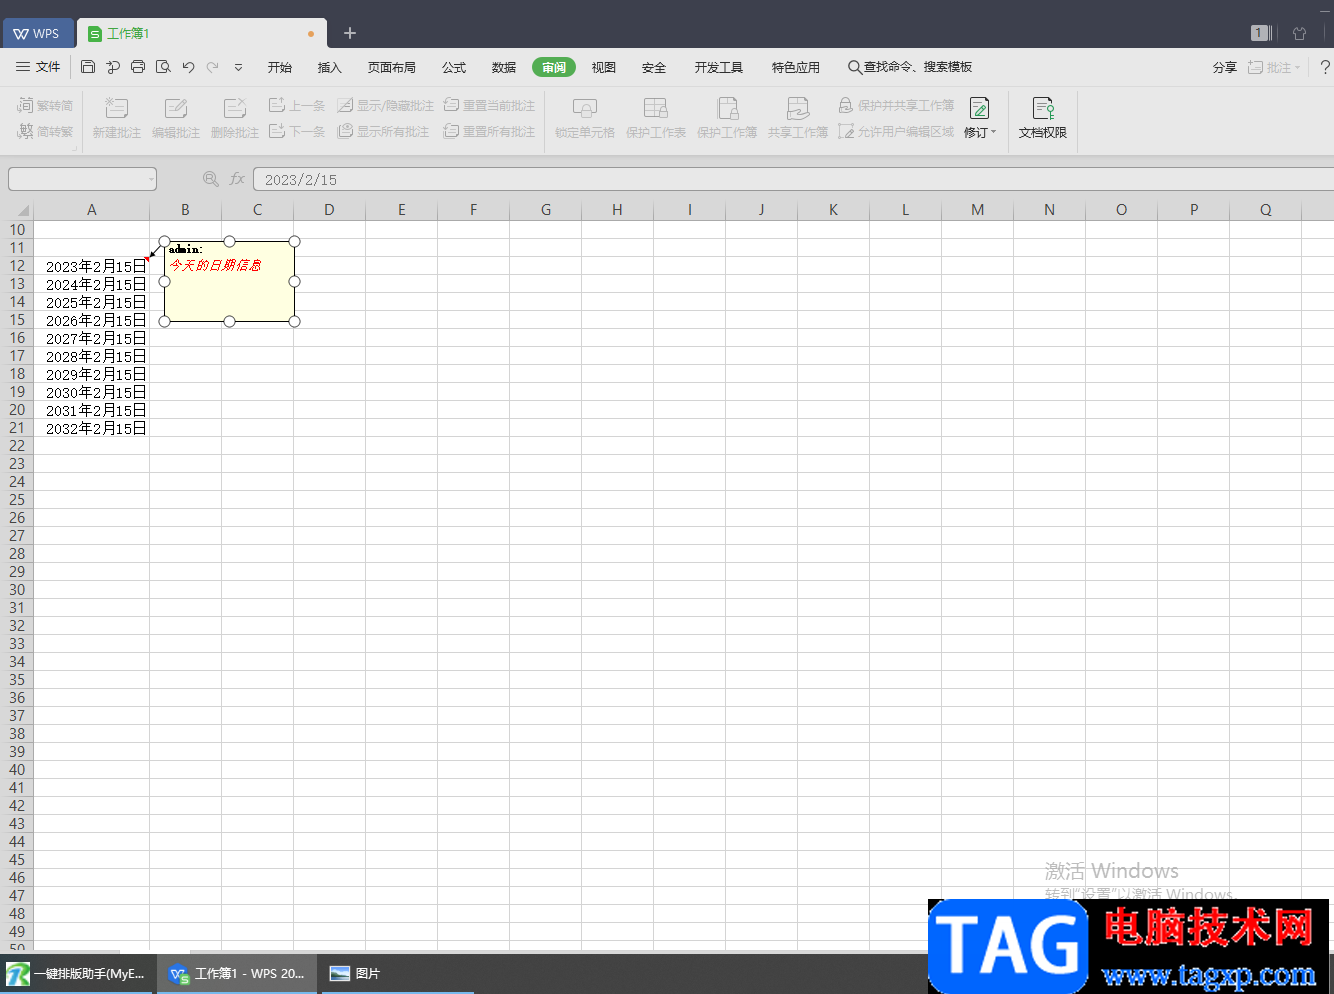1334x994 pixels.
Task: Click the formula bar showing 2023/2/15
Action: 793,179
